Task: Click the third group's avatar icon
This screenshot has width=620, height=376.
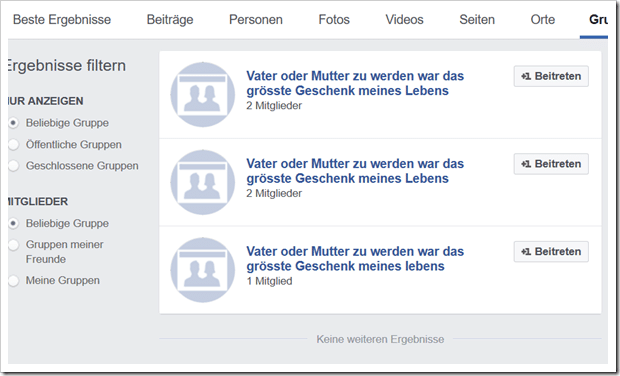Action: coord(203,270)
